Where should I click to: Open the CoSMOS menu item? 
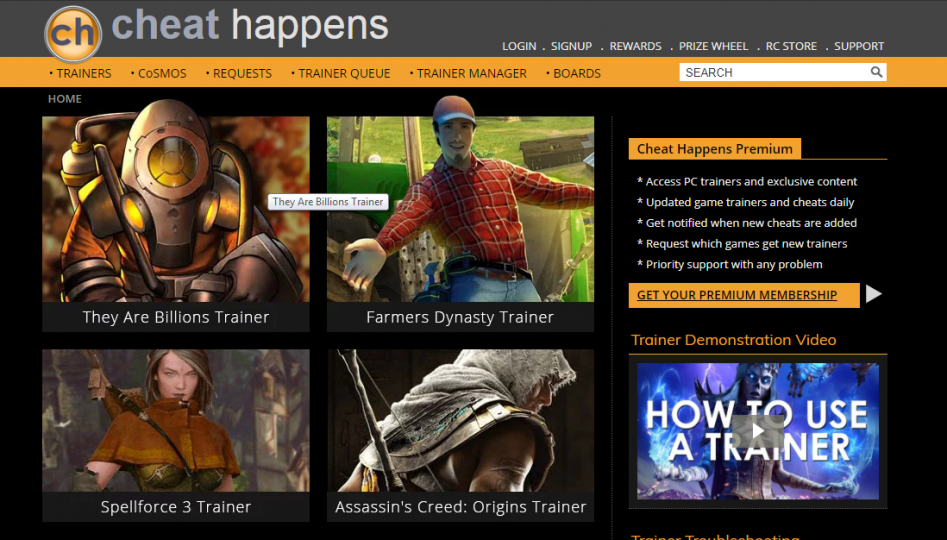pyautogui.click(x=161, y=73)
